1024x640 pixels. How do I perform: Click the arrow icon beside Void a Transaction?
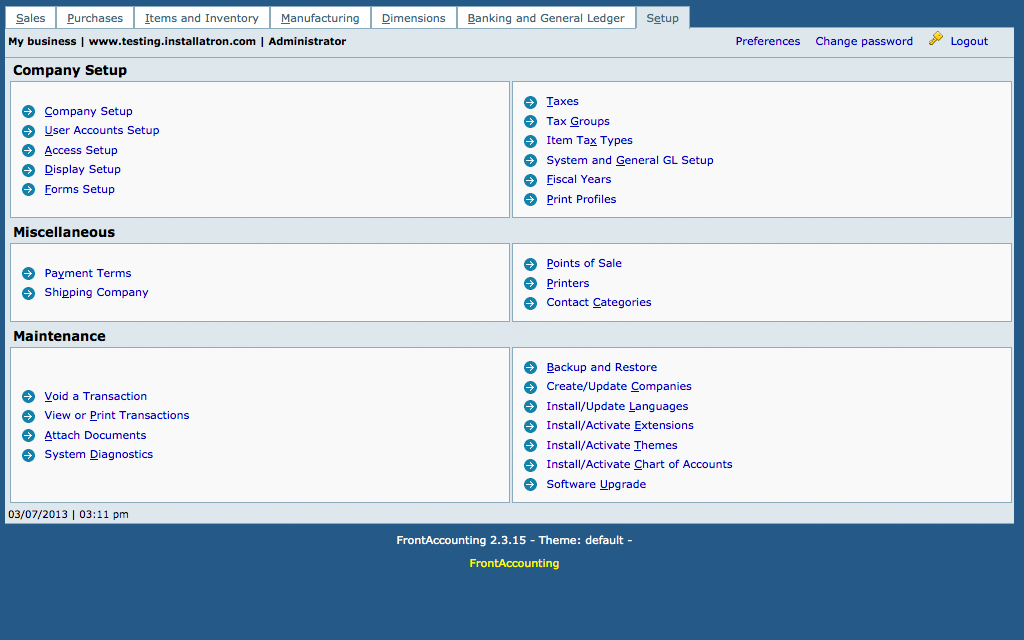(28, 397)
